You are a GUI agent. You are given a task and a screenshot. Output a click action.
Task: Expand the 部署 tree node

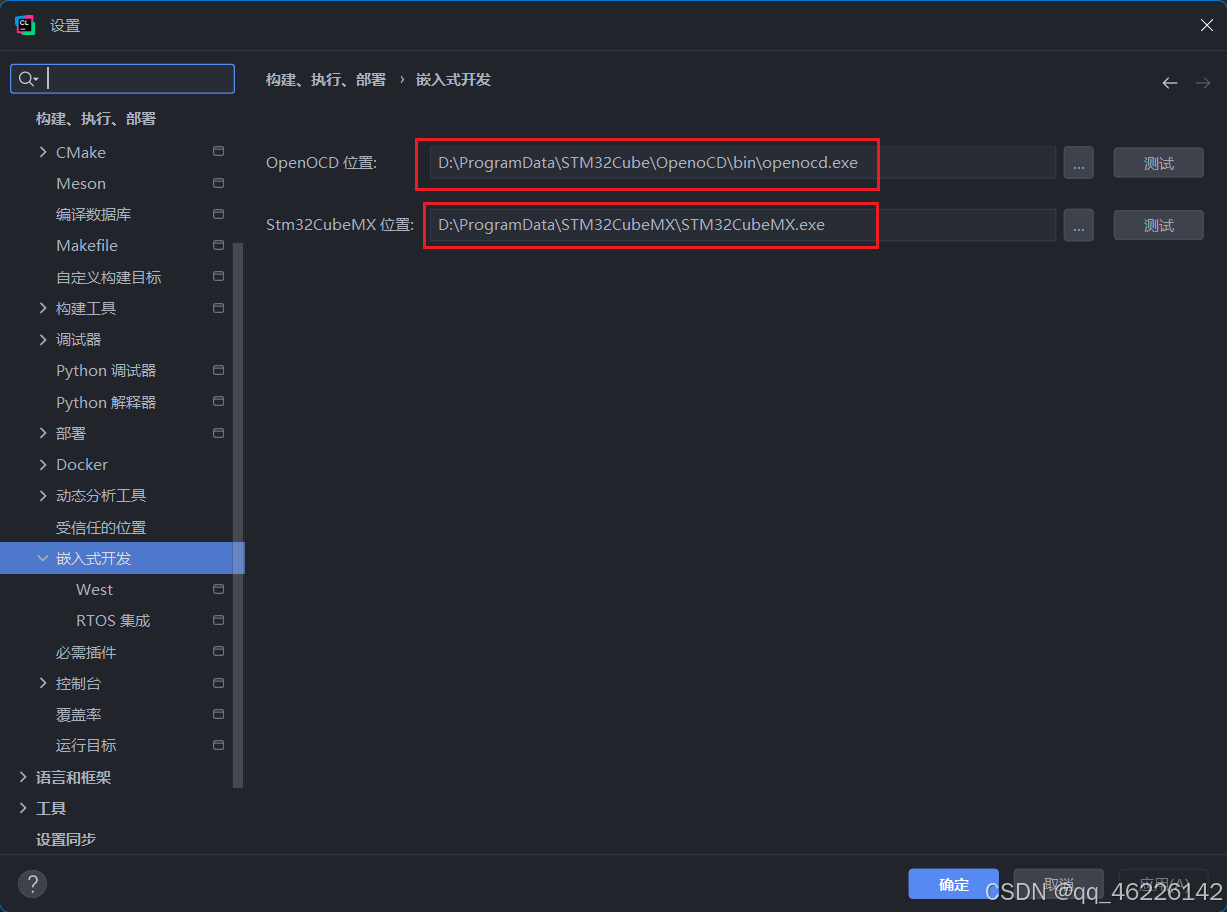43,433
